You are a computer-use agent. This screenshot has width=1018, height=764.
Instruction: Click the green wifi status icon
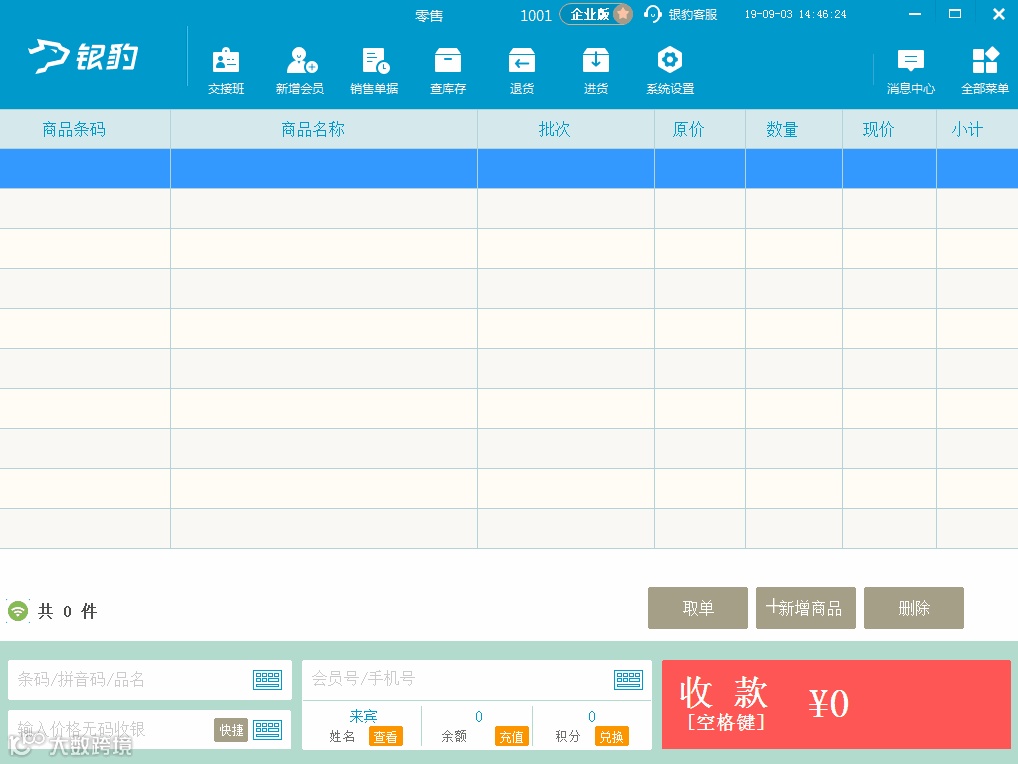18,611
